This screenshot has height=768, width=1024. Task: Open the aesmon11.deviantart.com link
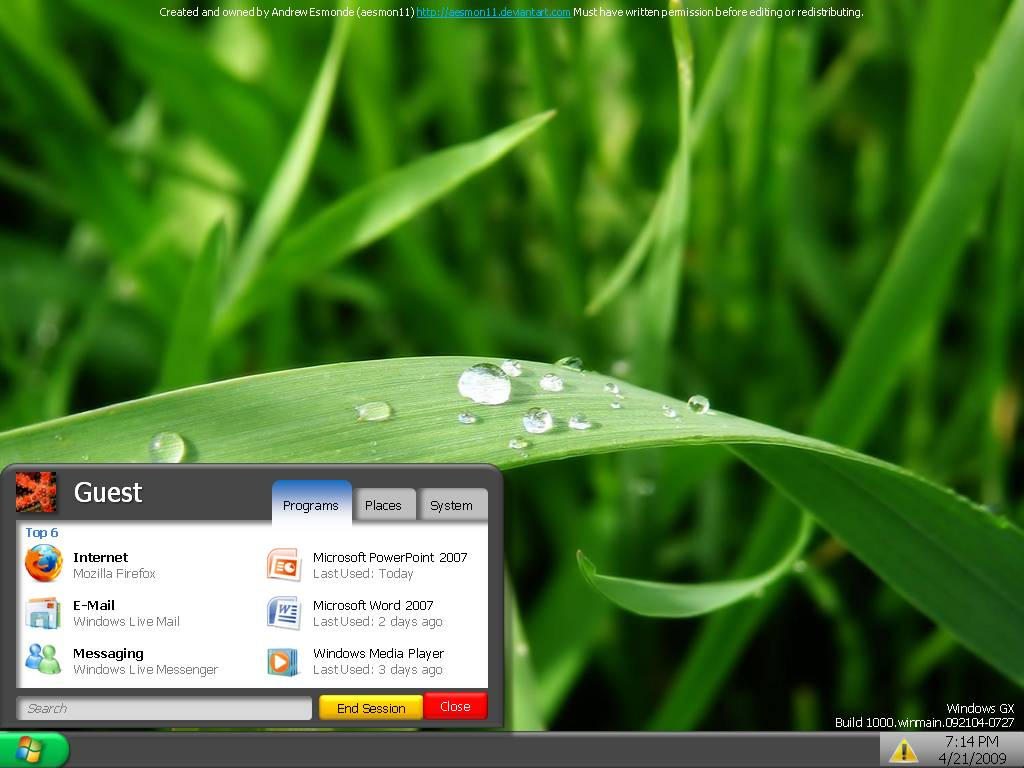click(494, 13)
